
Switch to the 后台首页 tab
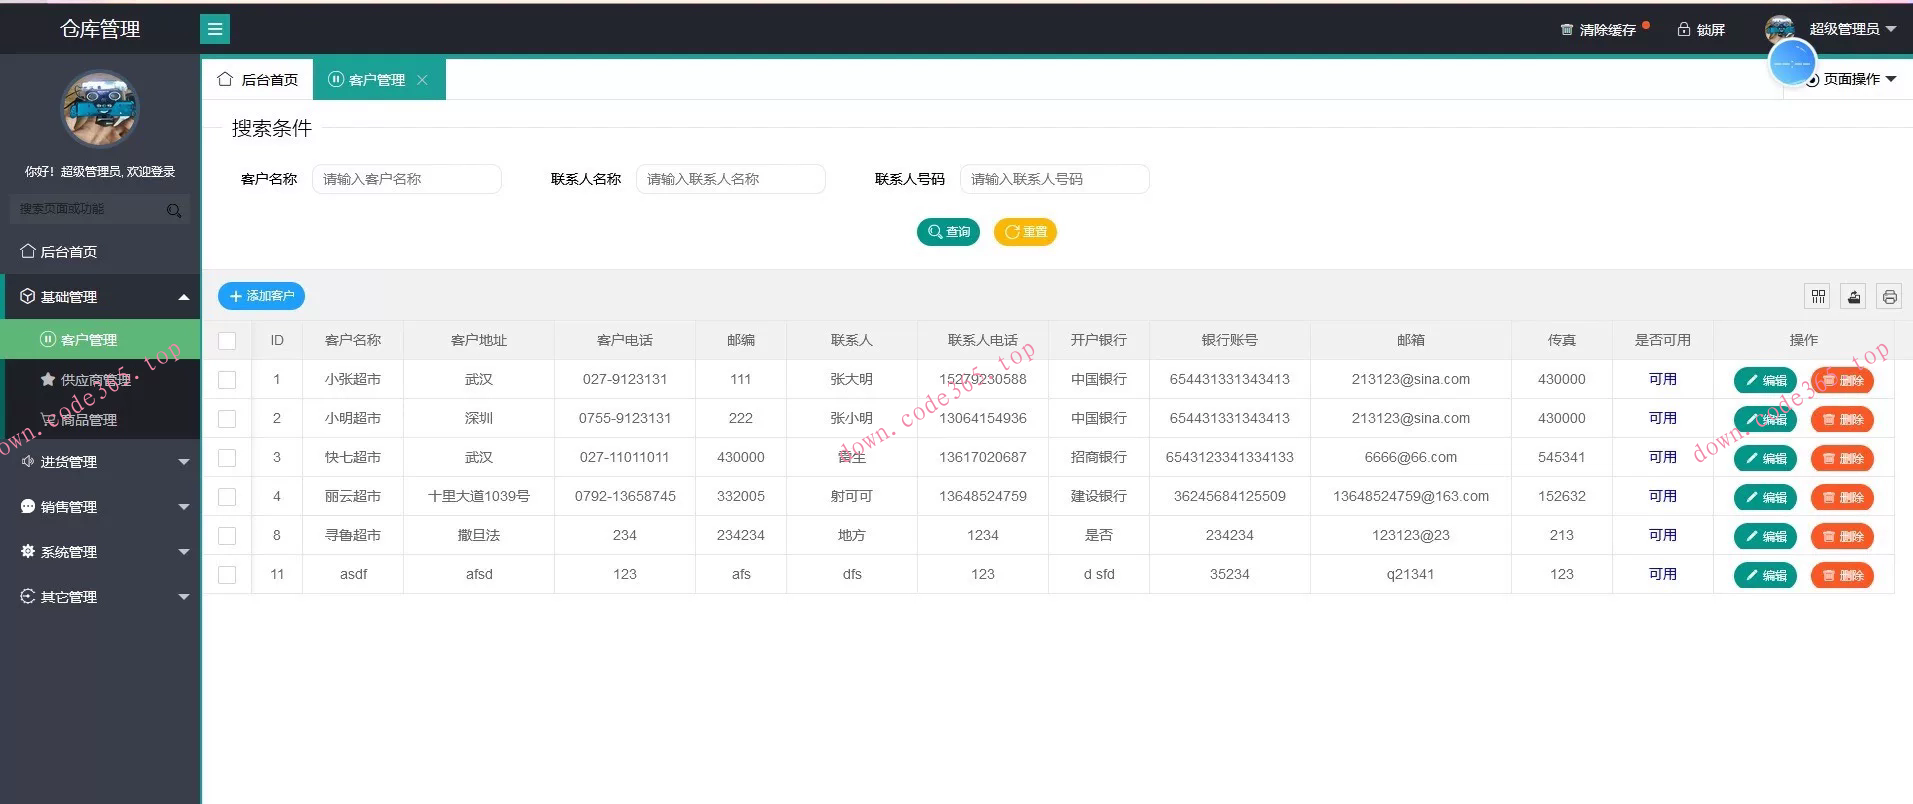pyautogui.click(x=258, y=79)
